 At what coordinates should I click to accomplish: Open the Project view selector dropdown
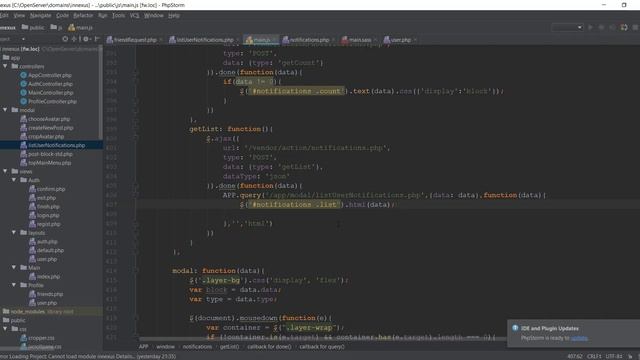pyautogui.click(x=23, y=39)
